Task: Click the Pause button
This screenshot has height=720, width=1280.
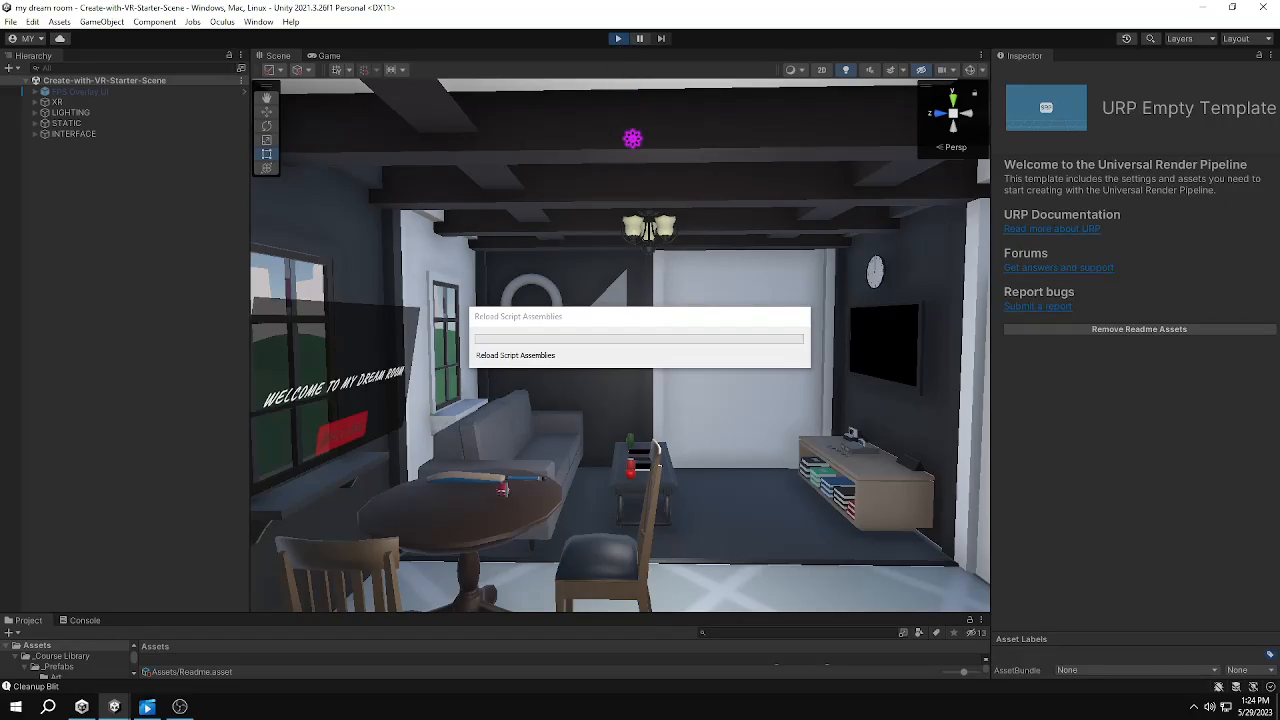Action: tap(640, 39)
